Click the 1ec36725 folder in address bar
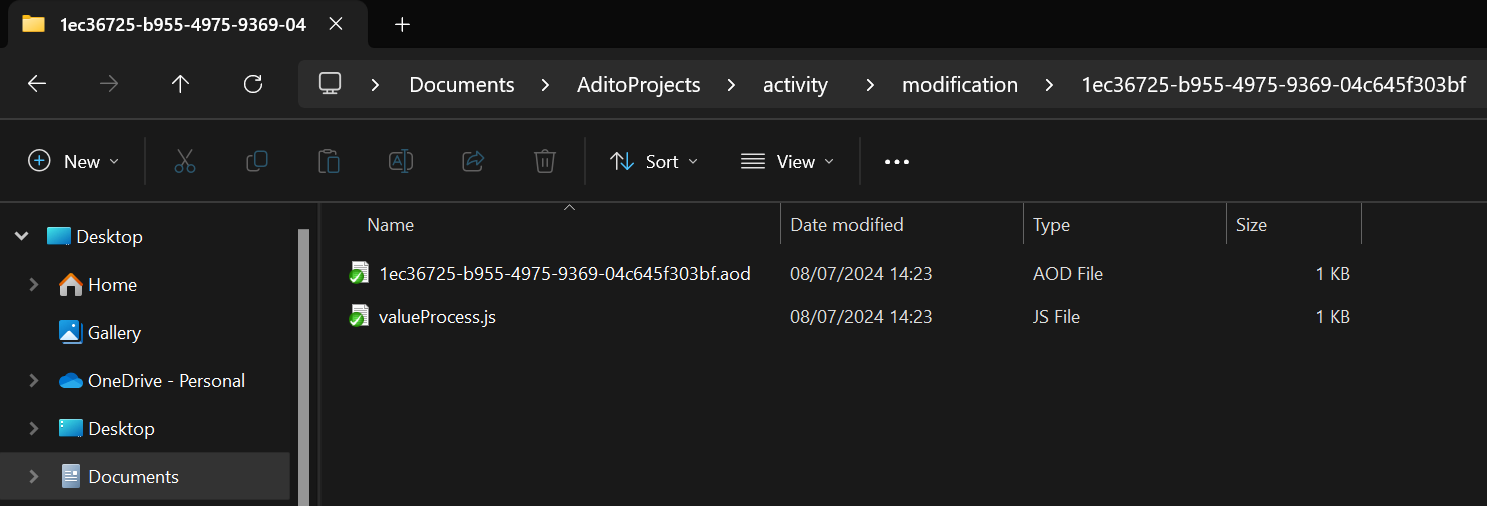Screen dimensions: 1487x506 pos(1274,85)
